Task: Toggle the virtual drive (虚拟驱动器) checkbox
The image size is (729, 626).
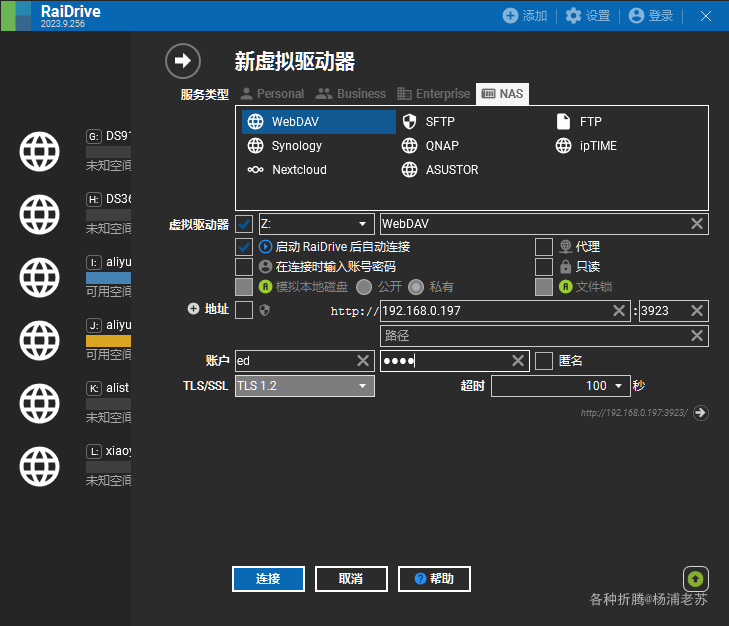Action: 244,224
